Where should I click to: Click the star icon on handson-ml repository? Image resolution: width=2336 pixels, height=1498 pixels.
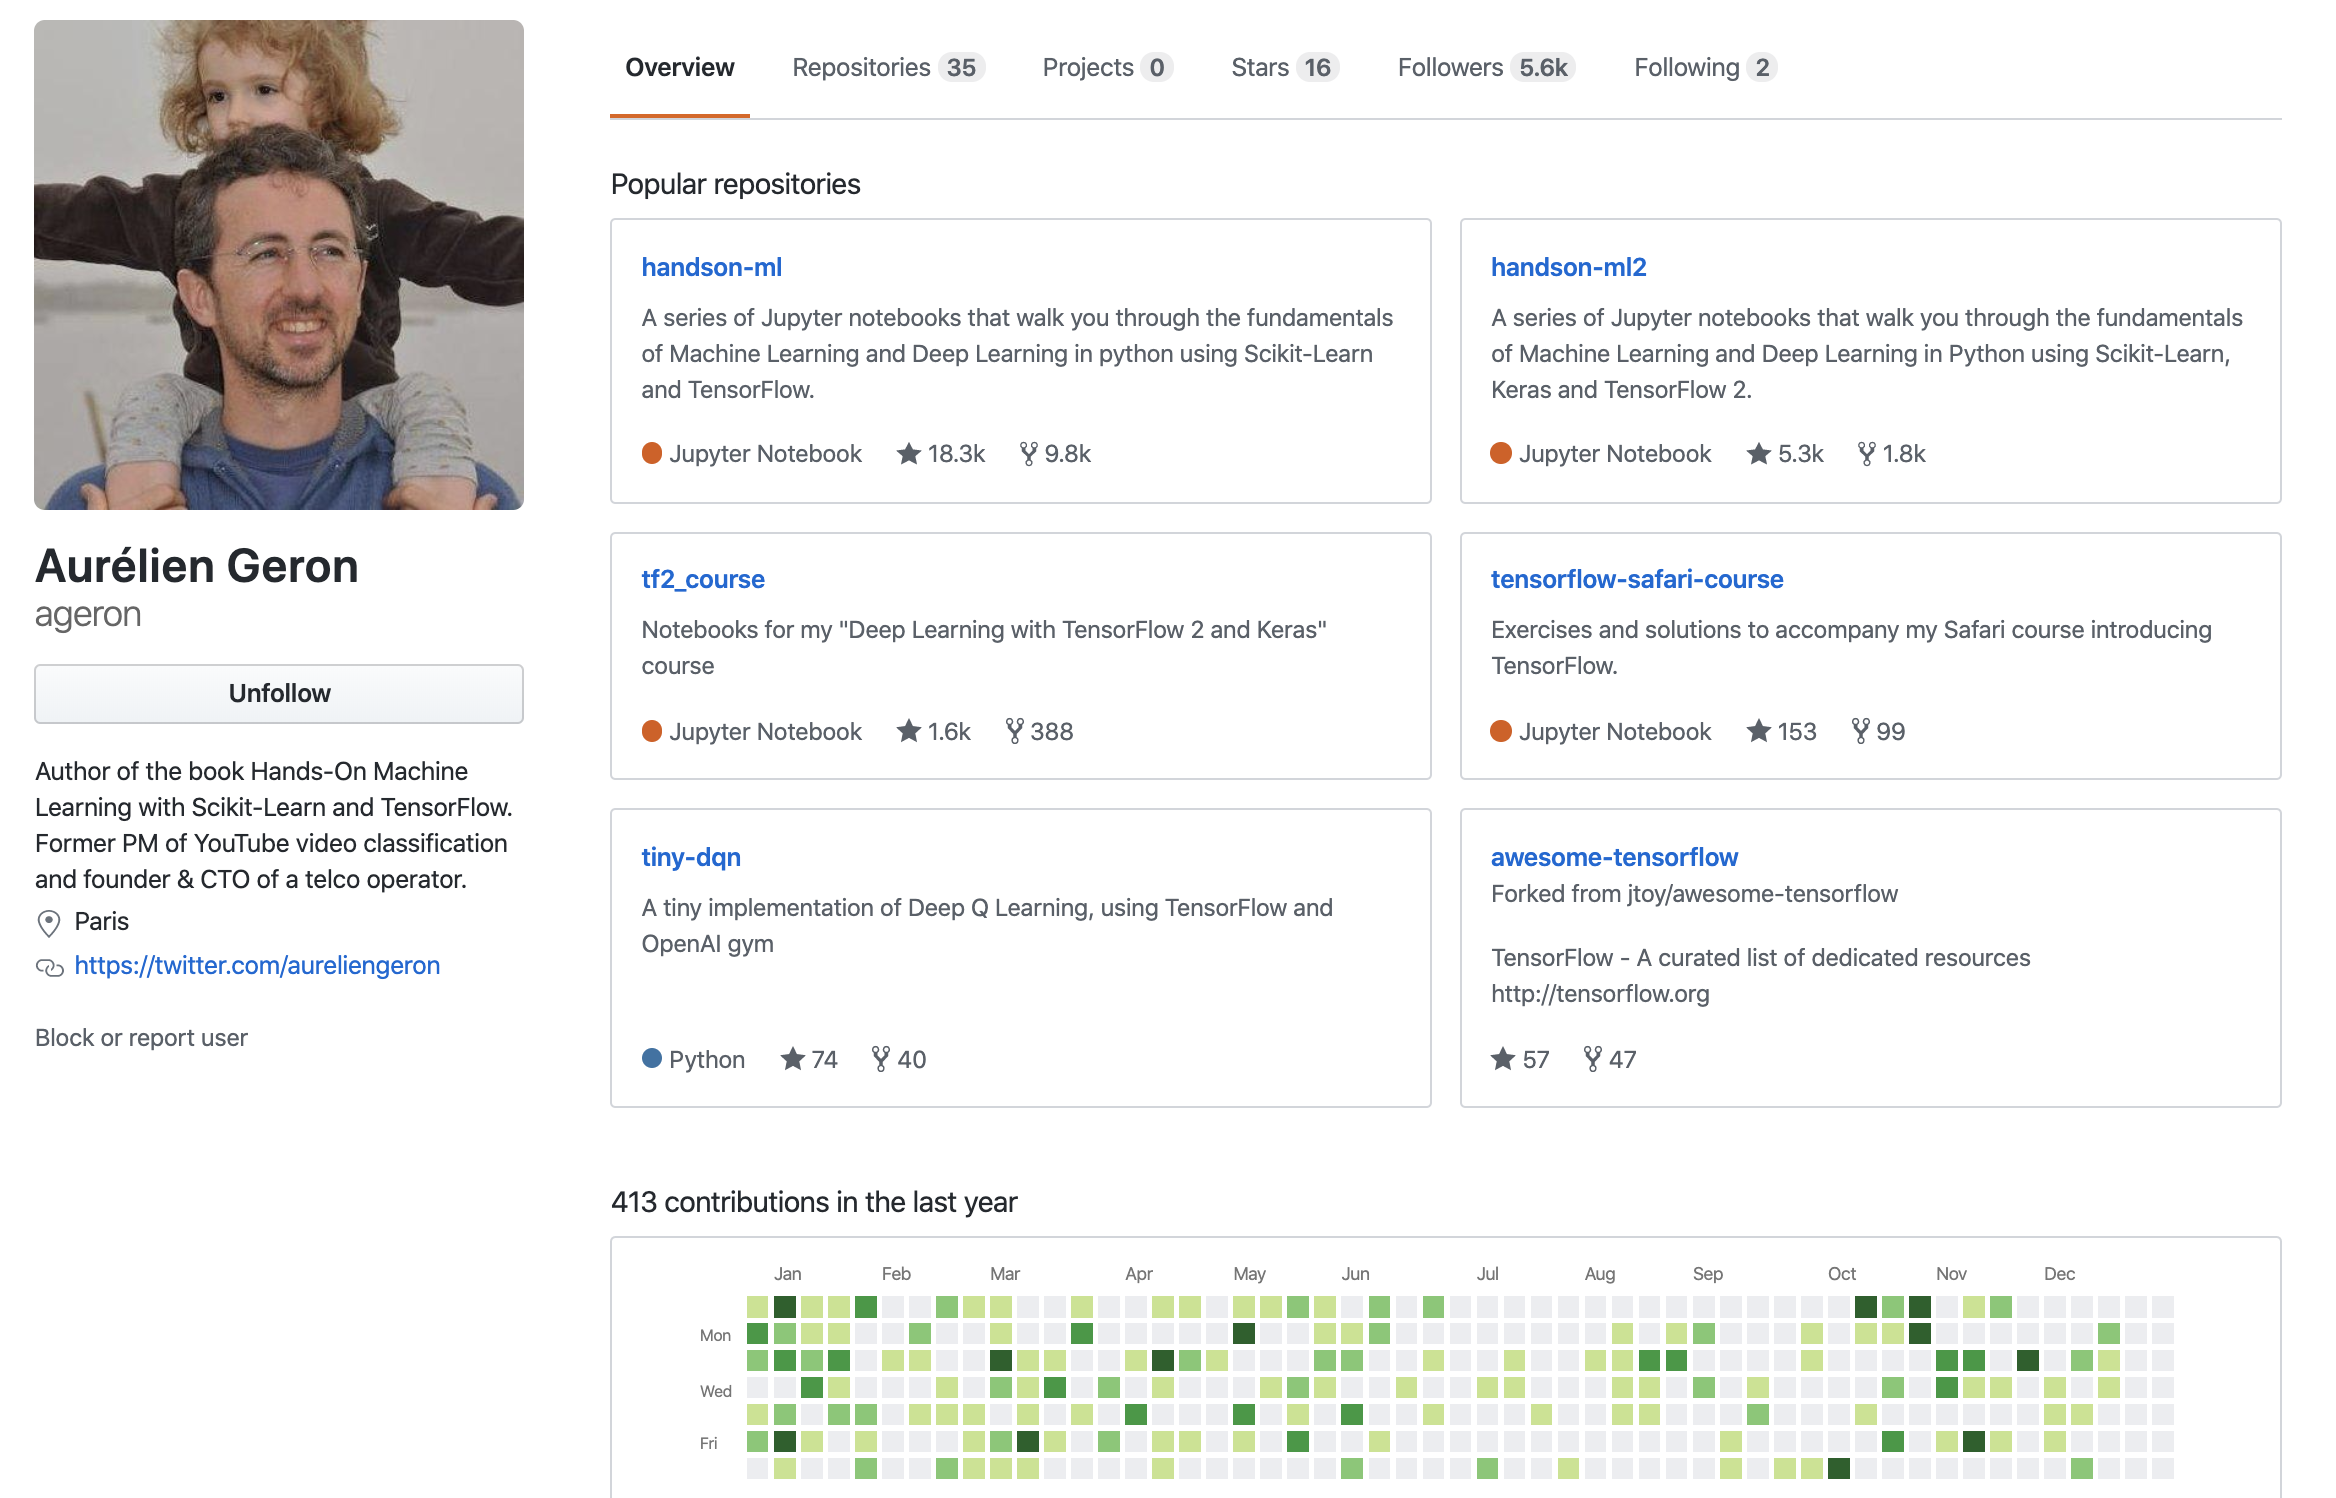coord(908,454)
